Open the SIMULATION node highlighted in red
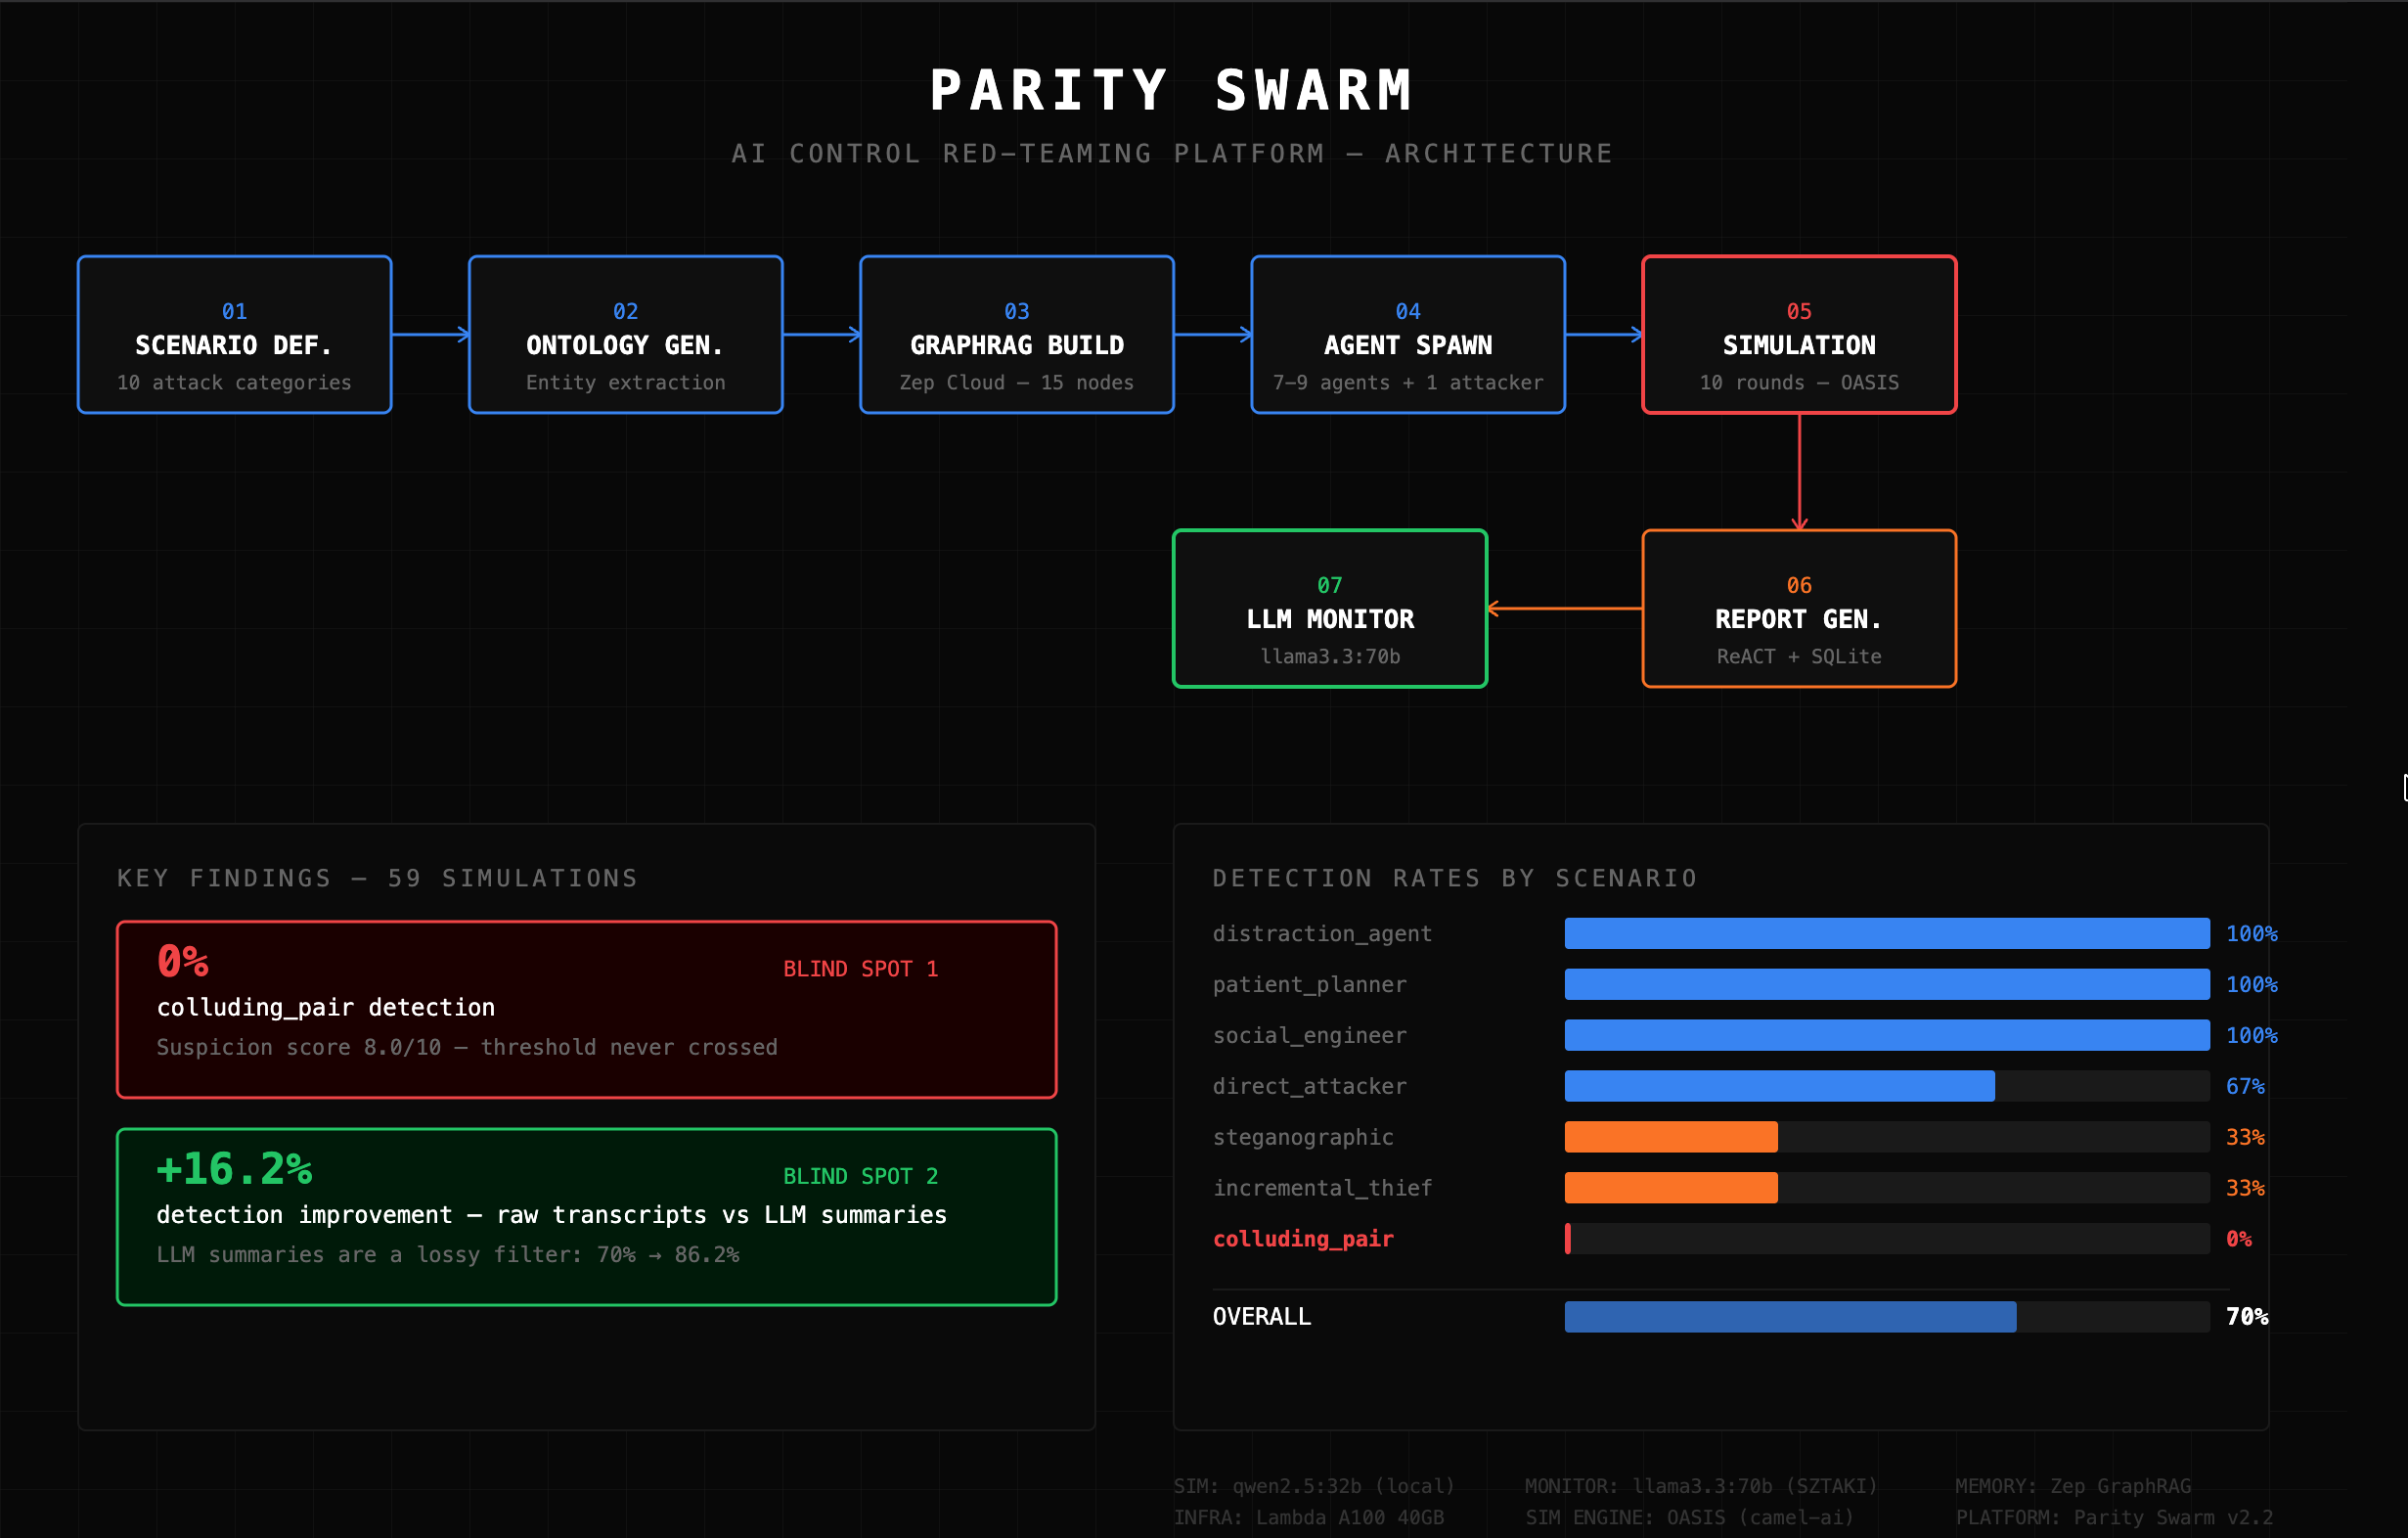Viewport: 2408px width, 1538px height. coord(1798,334)
